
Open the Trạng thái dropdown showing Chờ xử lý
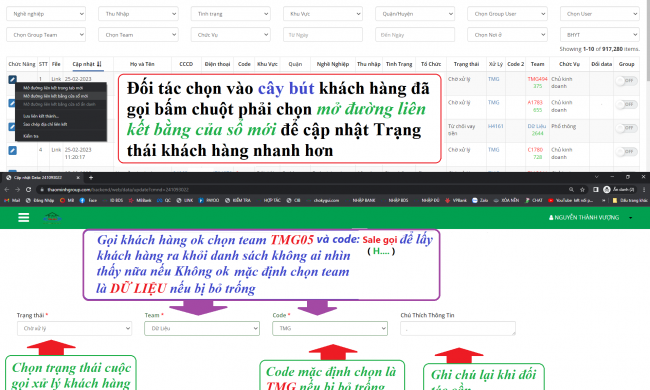tap(75, 328)
